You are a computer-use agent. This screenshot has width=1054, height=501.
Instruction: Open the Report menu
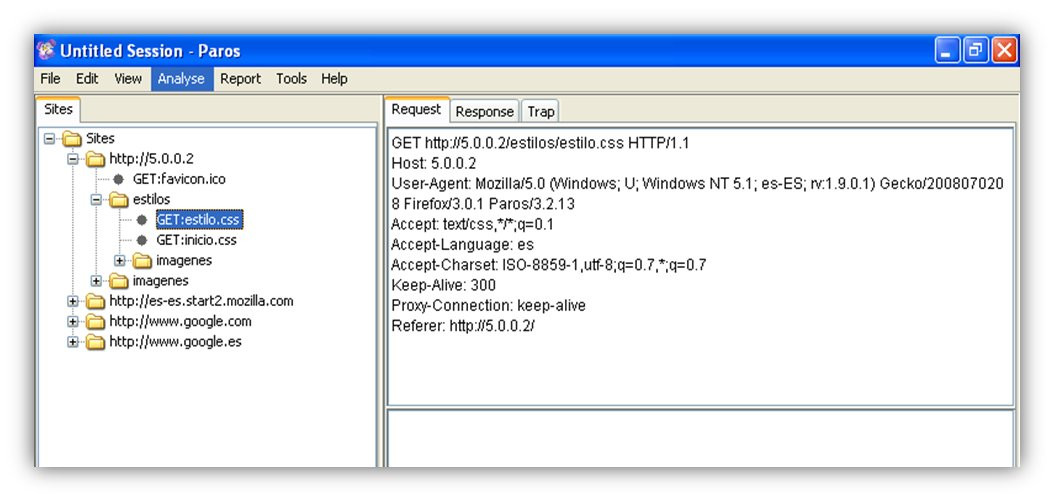click(x=240, y=79)
